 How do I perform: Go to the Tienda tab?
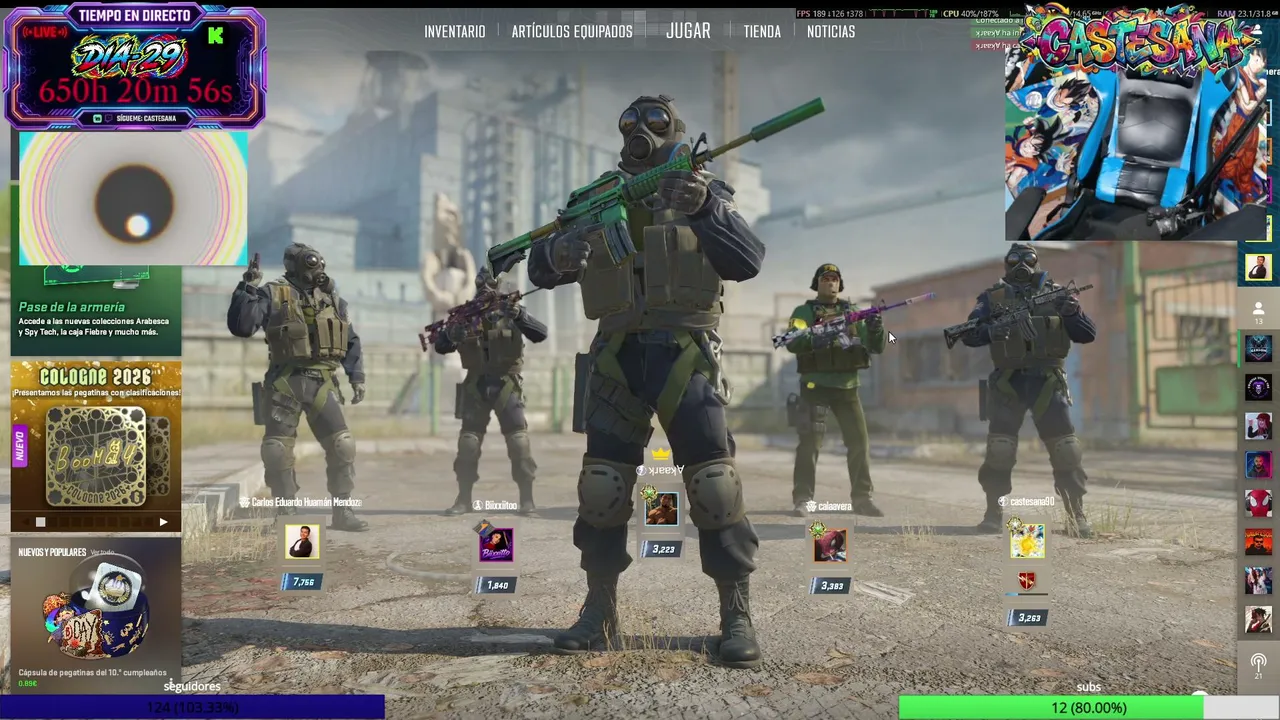(x=762, y=32)
